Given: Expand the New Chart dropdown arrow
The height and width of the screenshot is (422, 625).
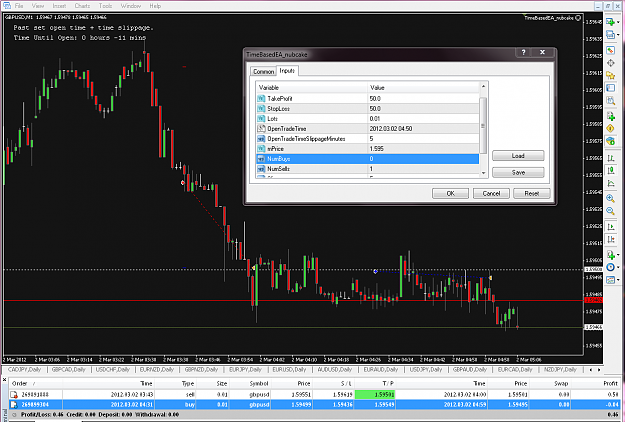Looking at the screenshot, I should tap(618, 22).
